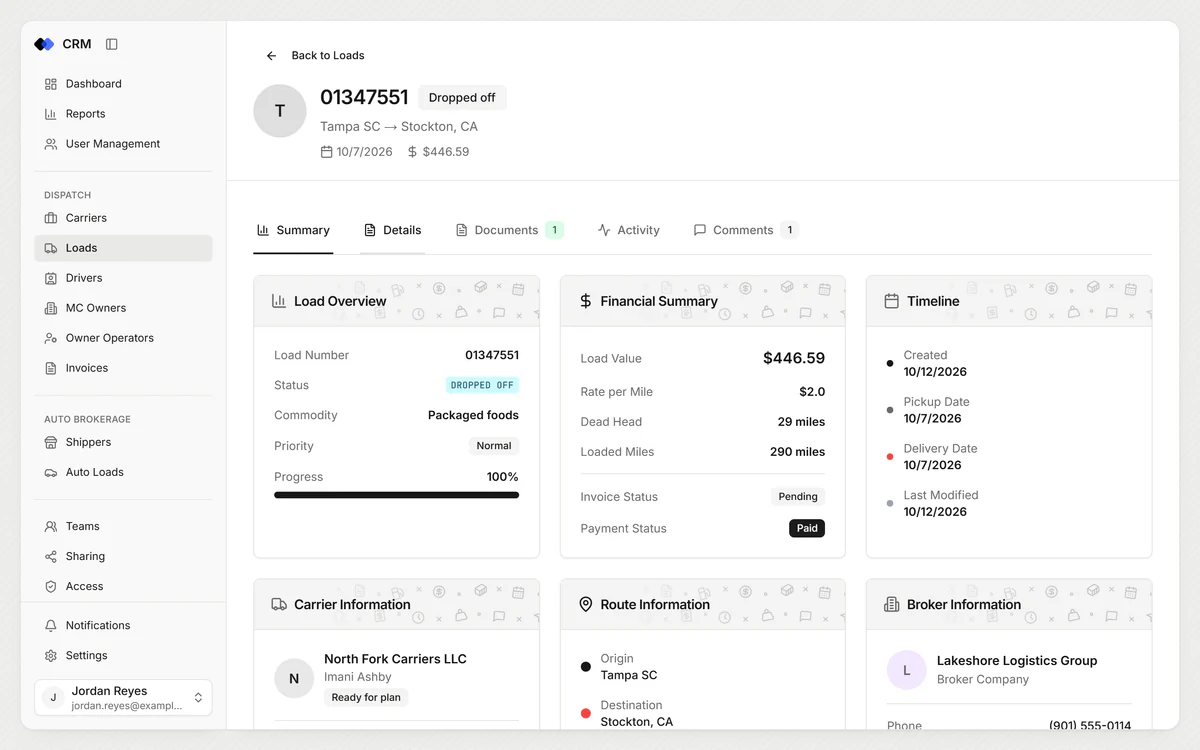Click the 100% progress bar
This screenshot has width=1200, height=750.
tap(396, 495)
